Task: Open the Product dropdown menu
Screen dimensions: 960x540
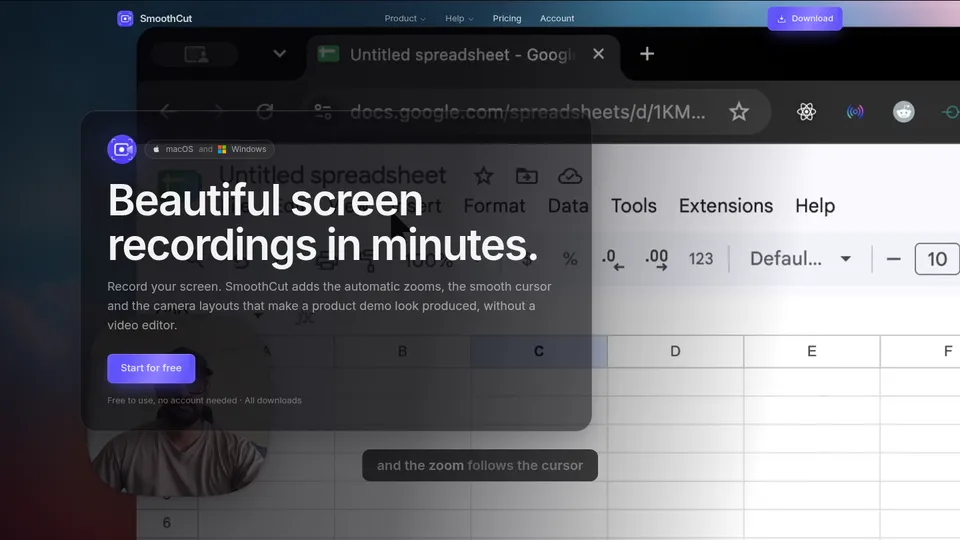Action: pyautogui.click(x=405, y=18)
